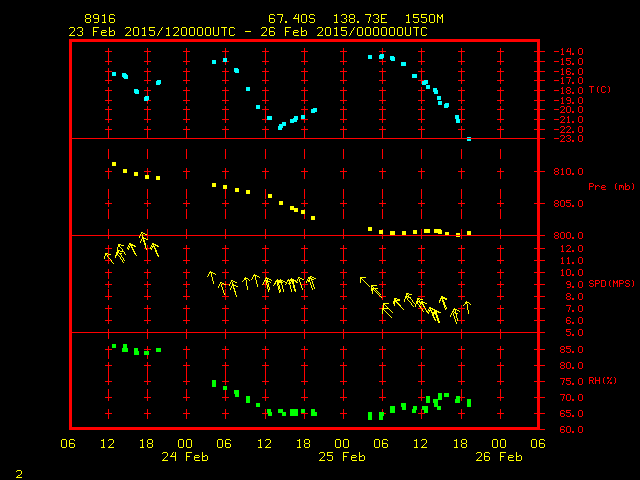Click the end time "26 Feb 2015/000000UTC"

pos(344,32)
